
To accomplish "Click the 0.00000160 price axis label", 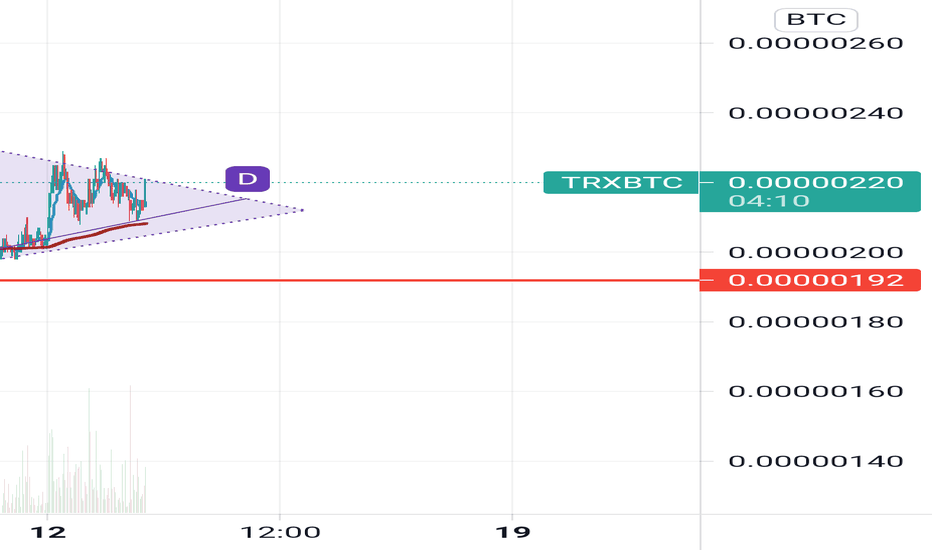I will tap(816, 391).
